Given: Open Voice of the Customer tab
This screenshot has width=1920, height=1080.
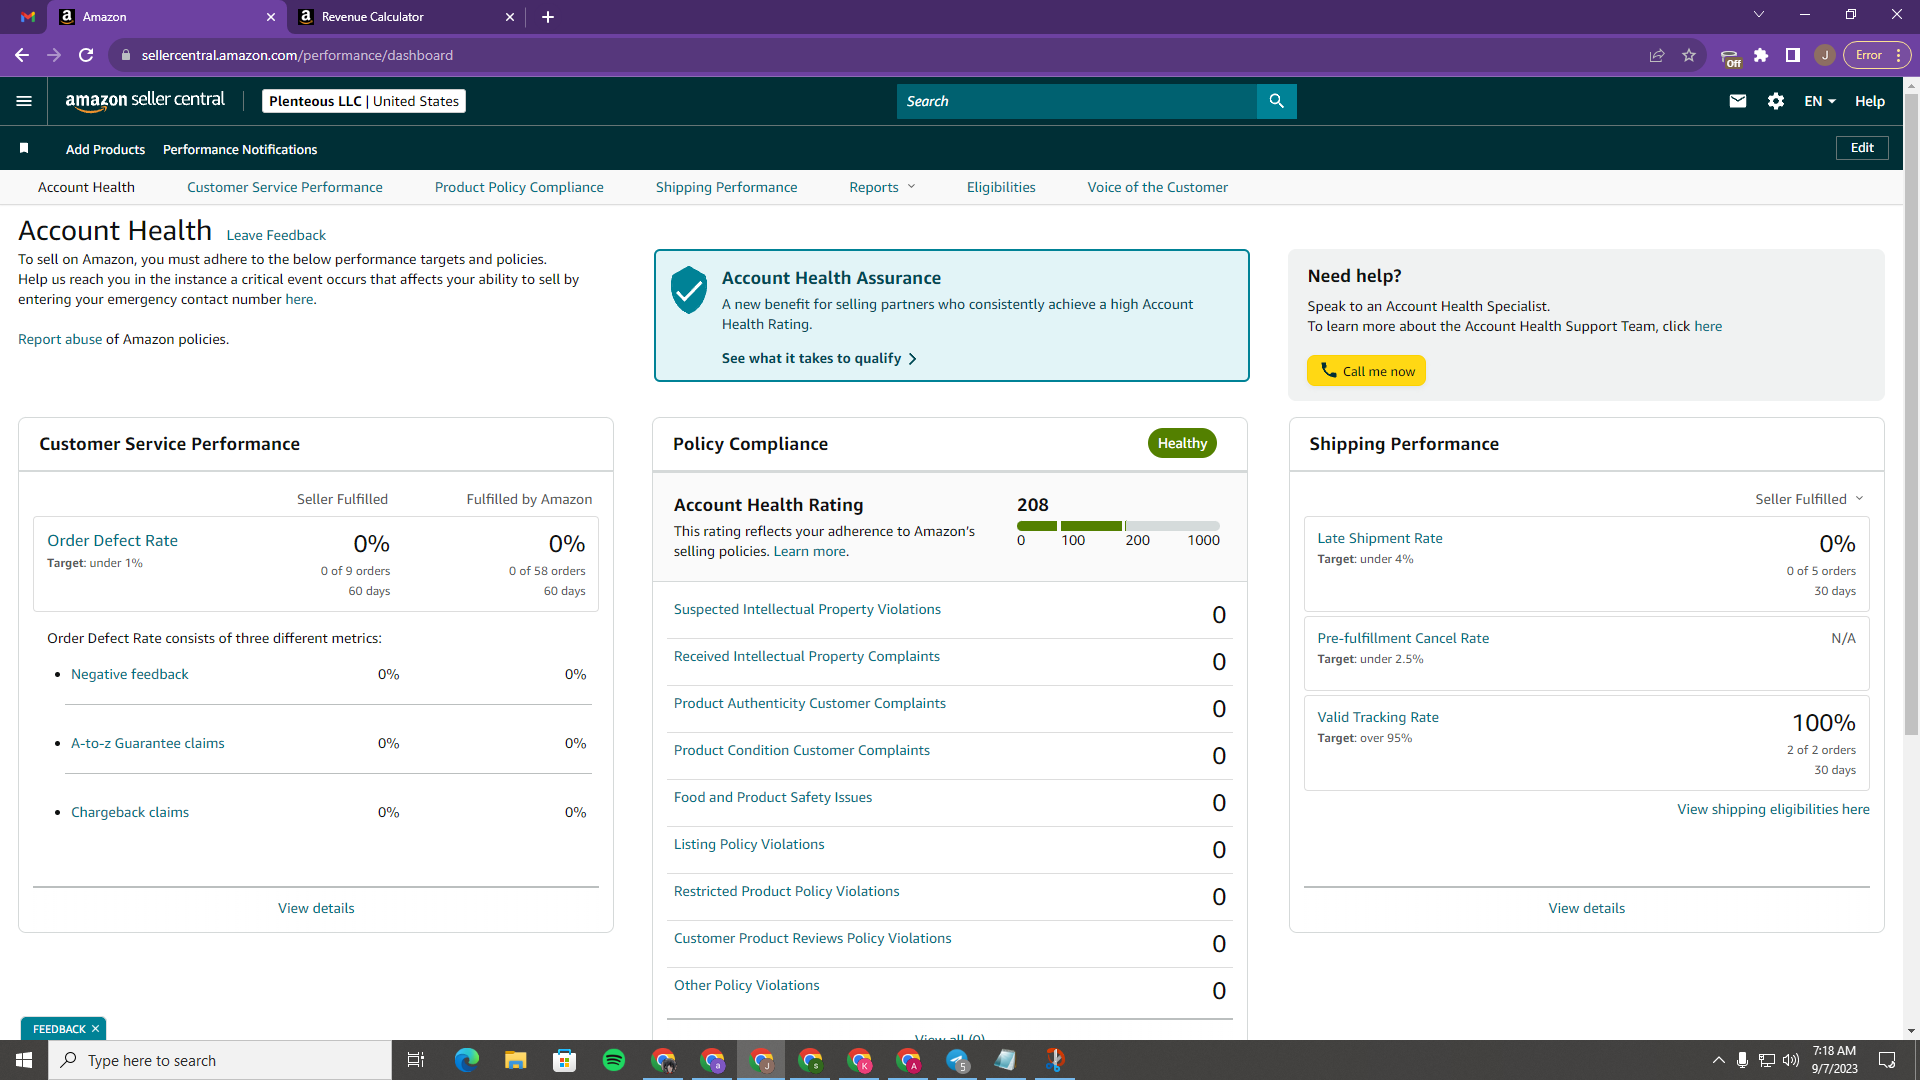Looking at the screenshot, I should point(1158,187).
